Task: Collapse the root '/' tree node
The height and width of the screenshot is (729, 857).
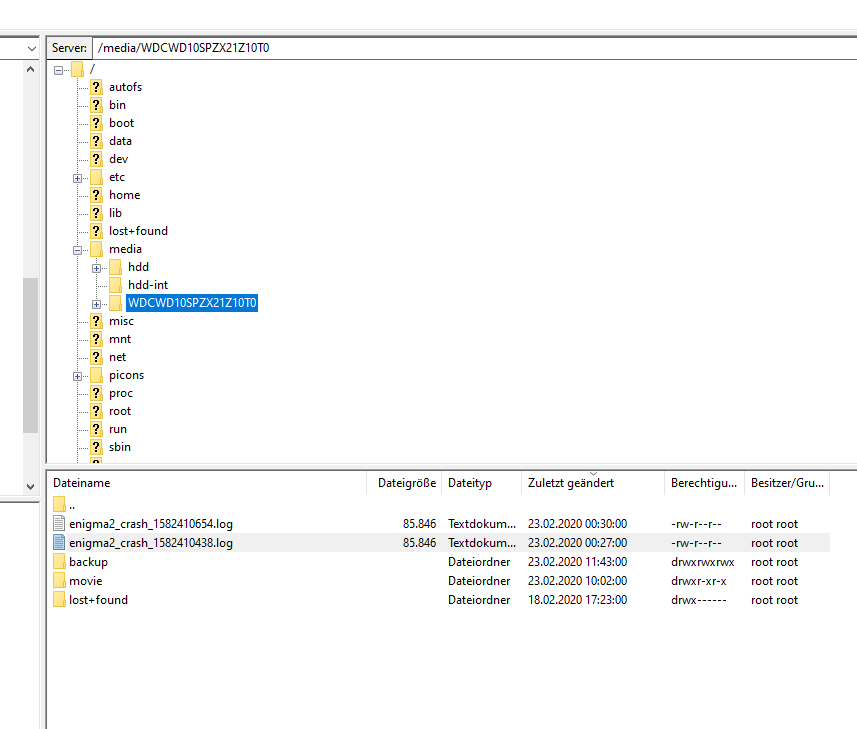Action: pos(59,69)
